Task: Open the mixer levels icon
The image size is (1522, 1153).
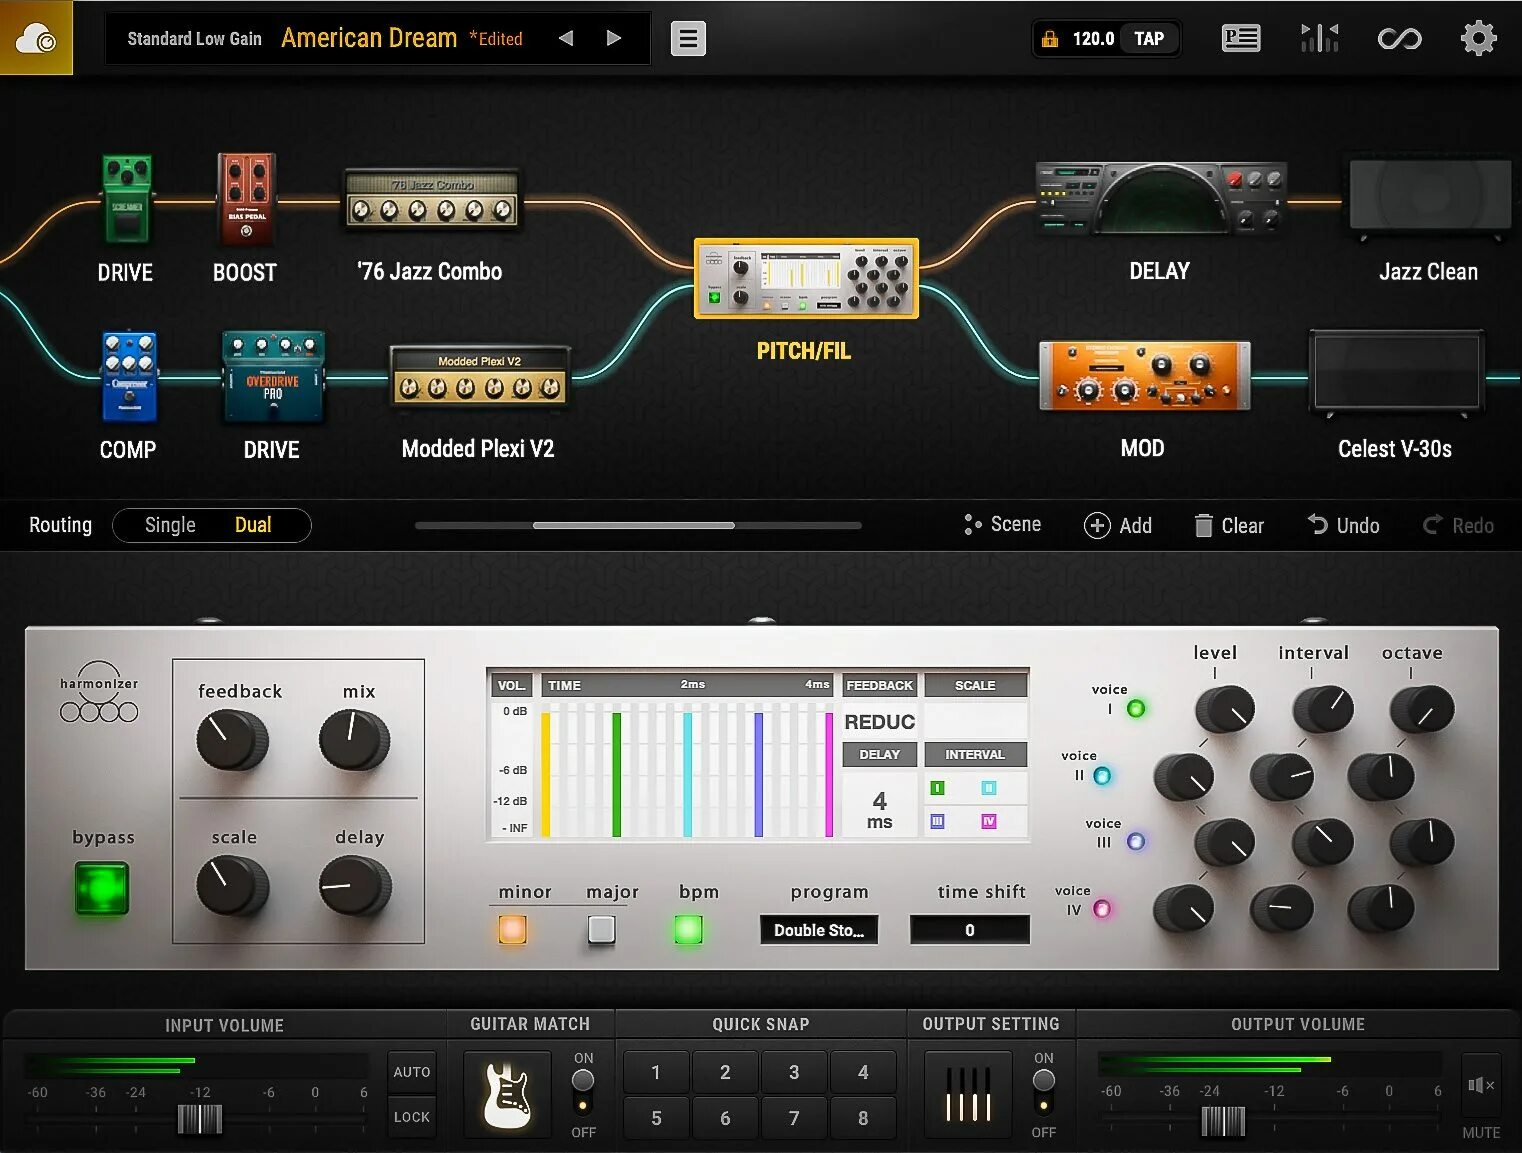Action: [1320, 39]
